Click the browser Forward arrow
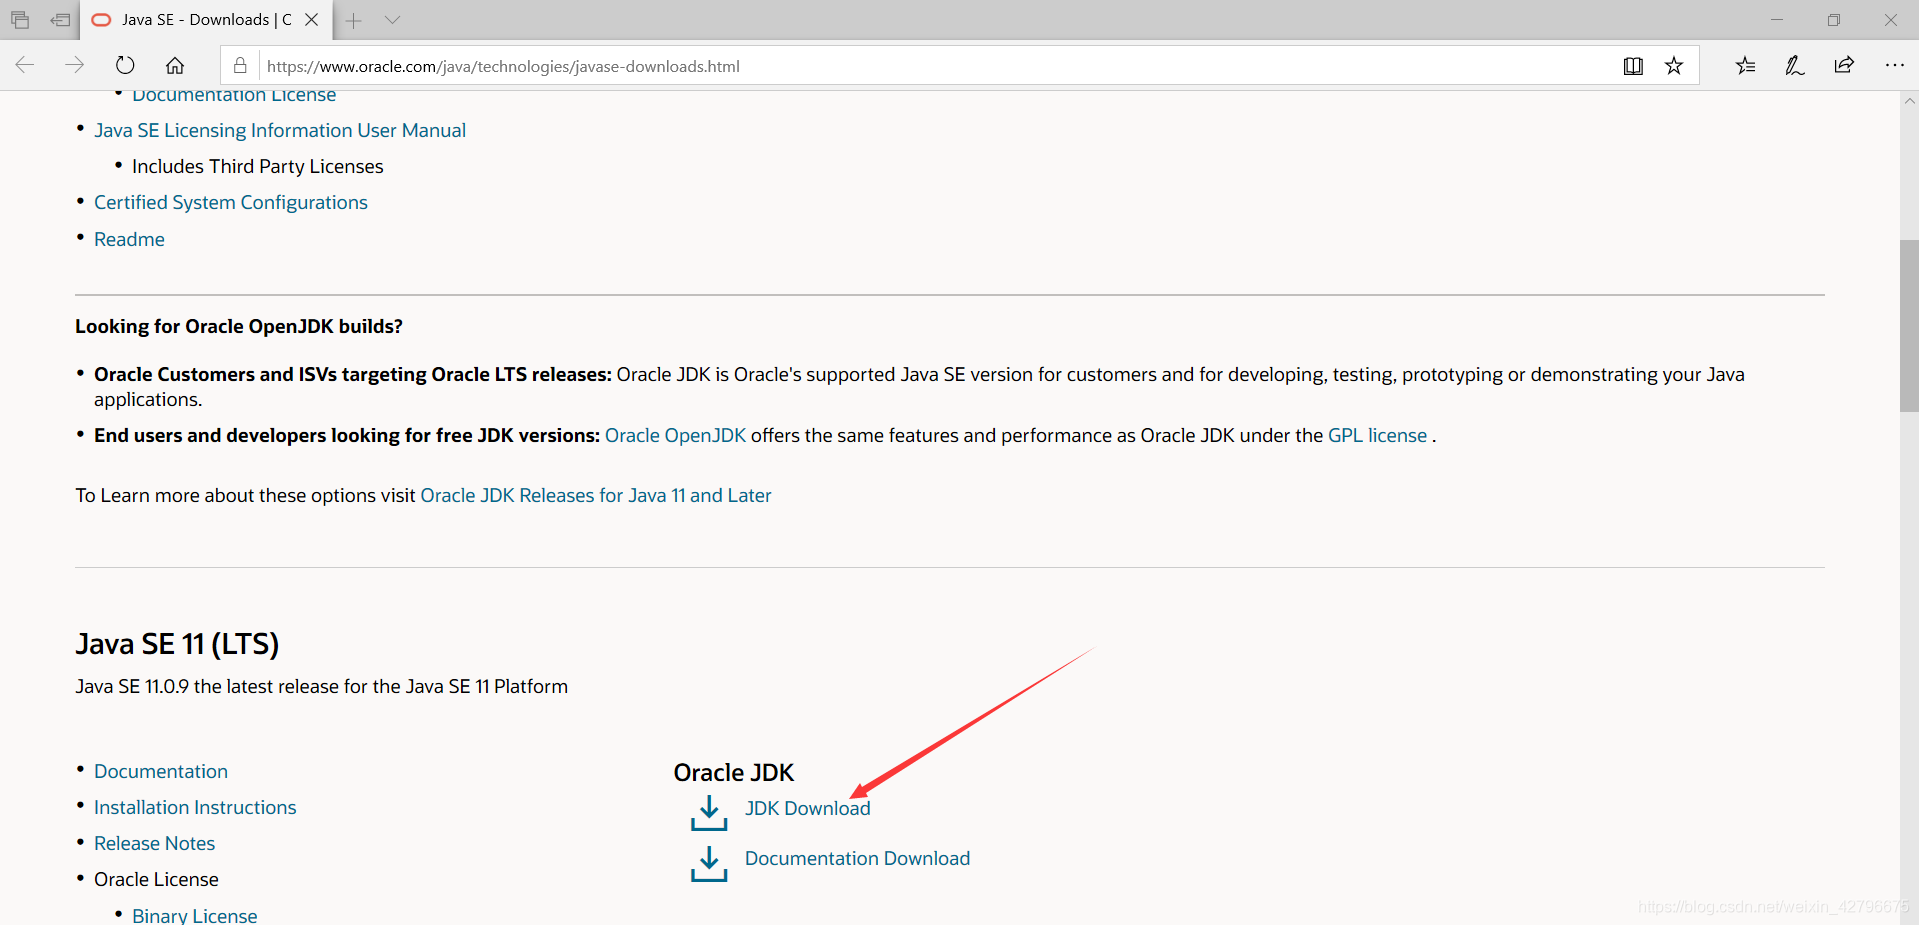Screen dimensions: 1919x925 pos(75,66)
